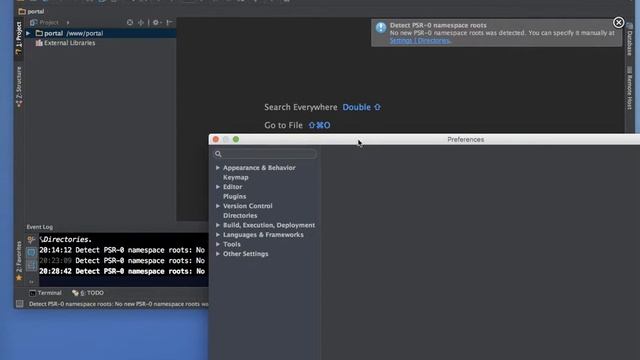The image size is (640, 360).
Task: Expand the Version Control section
Action: [x=218, y=206]
